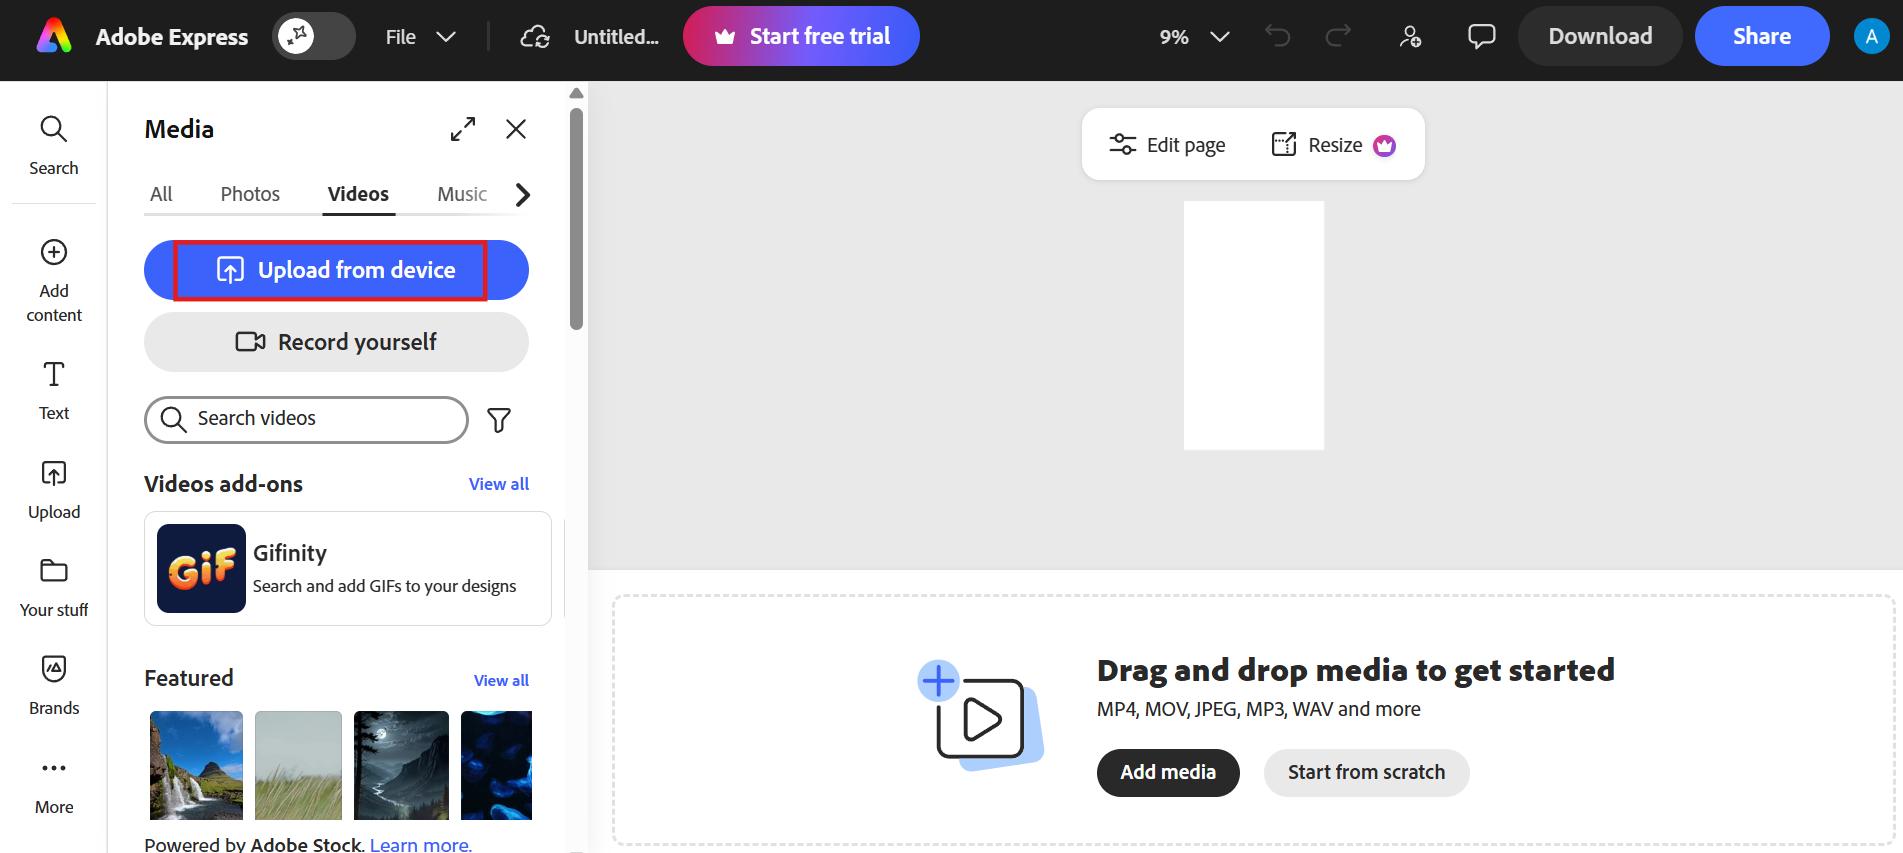
Task: Show more media tabs with right chevron
Action: pyautogui.click(x=522, y=194)
